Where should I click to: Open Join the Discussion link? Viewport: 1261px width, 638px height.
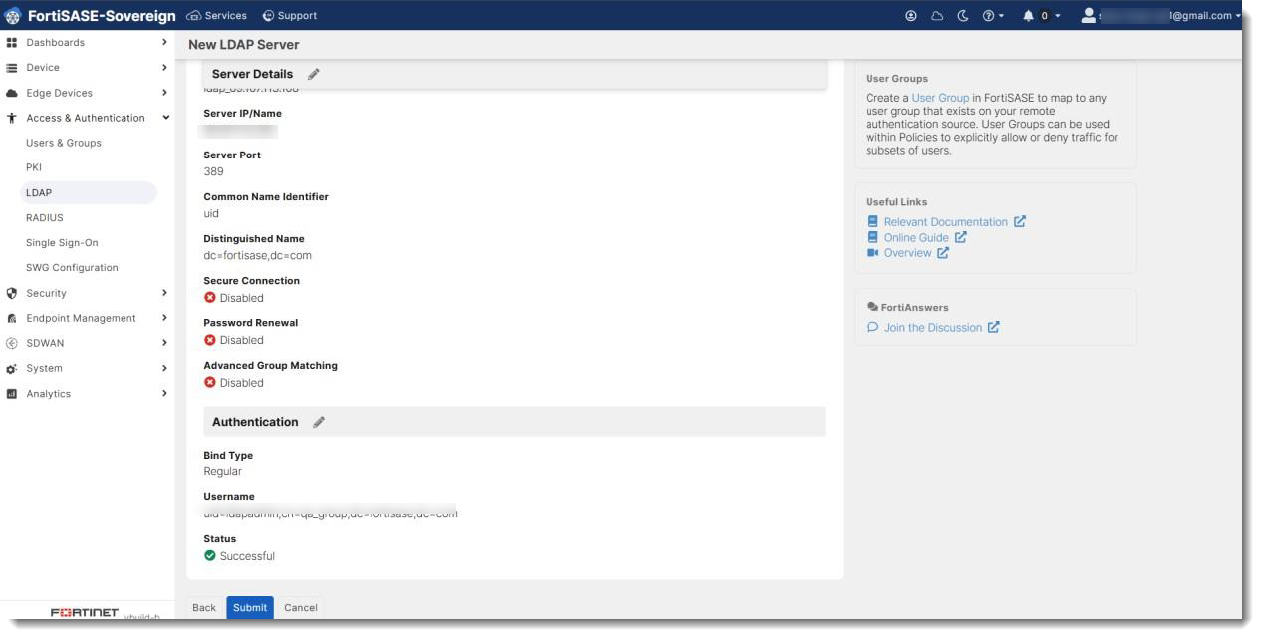933,327
